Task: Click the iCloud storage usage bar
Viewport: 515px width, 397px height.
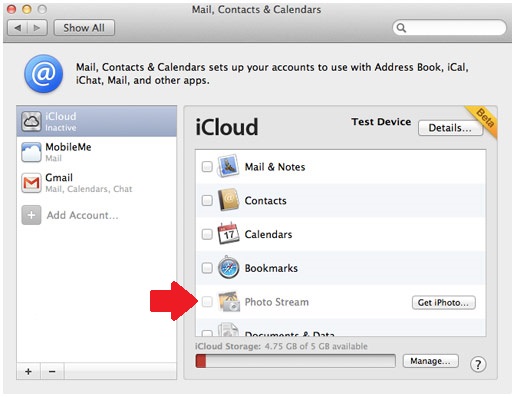Action: coord(295,361)
